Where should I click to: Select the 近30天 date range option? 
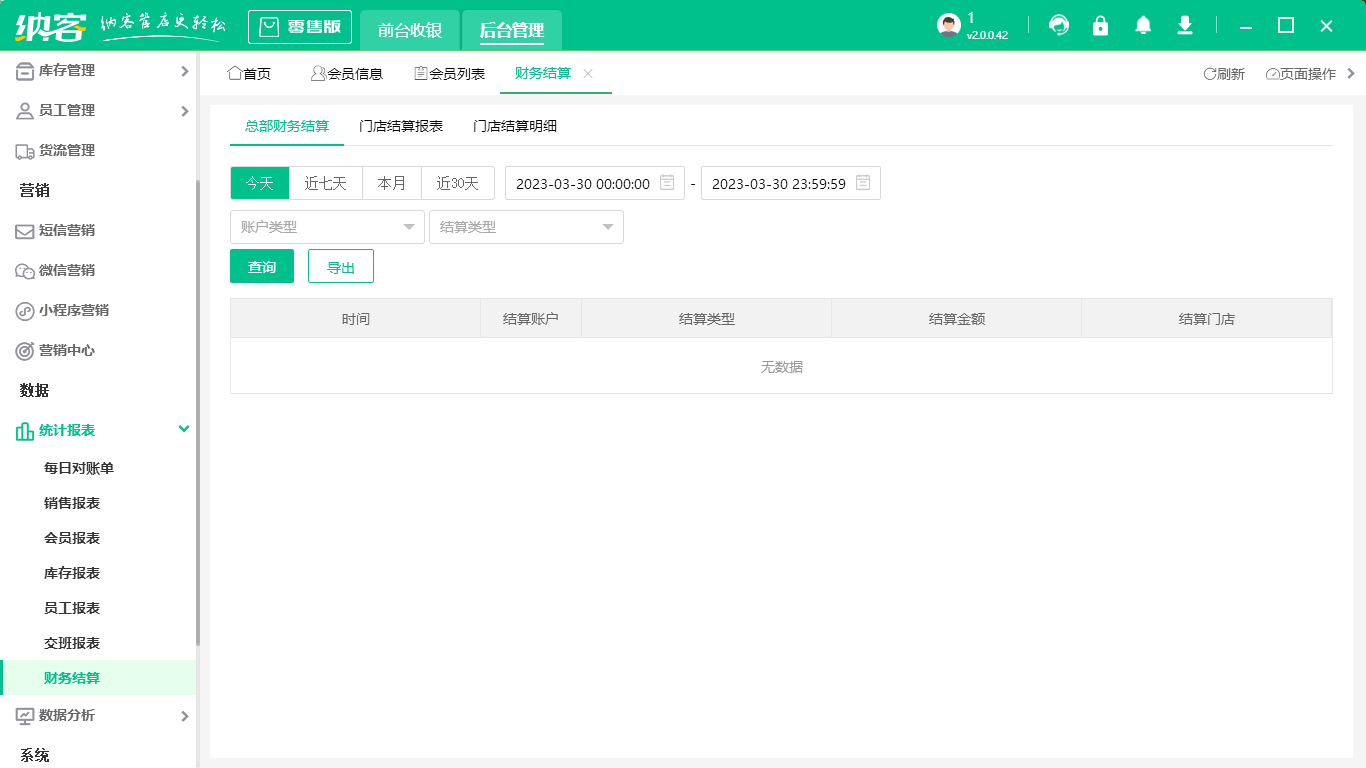[458, 183]
